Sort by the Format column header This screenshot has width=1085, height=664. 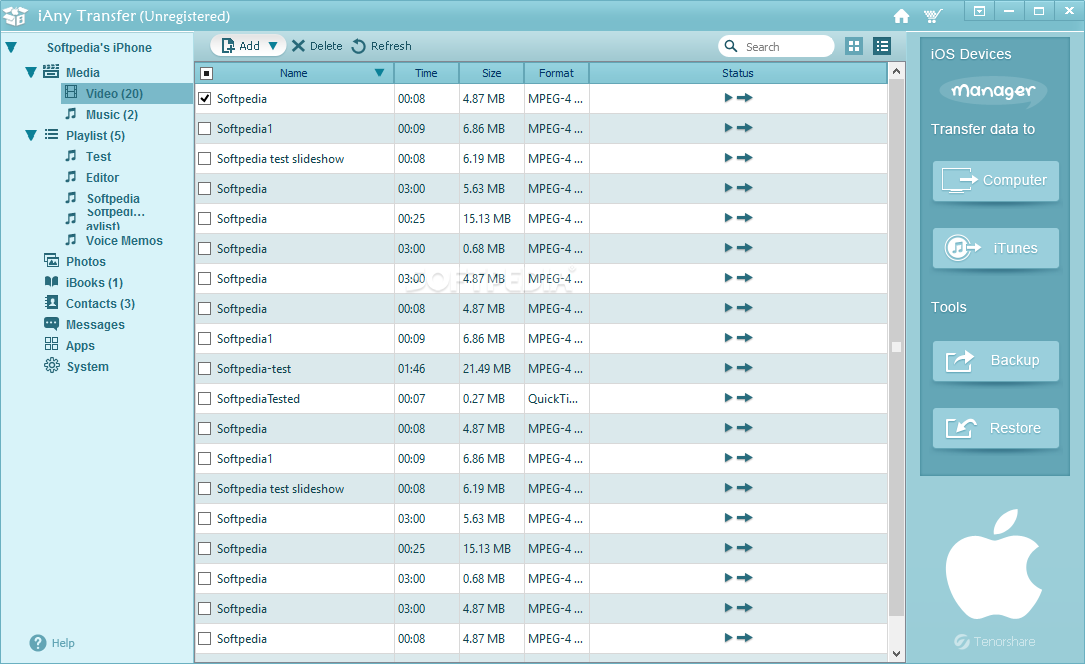[x=556, y=73]
